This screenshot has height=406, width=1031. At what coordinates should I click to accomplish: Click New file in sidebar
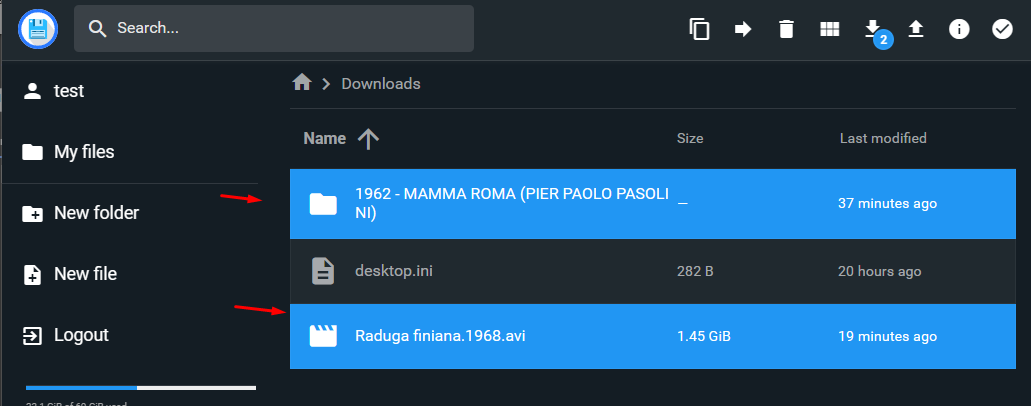pyautogui.click(x=85, y=274)
